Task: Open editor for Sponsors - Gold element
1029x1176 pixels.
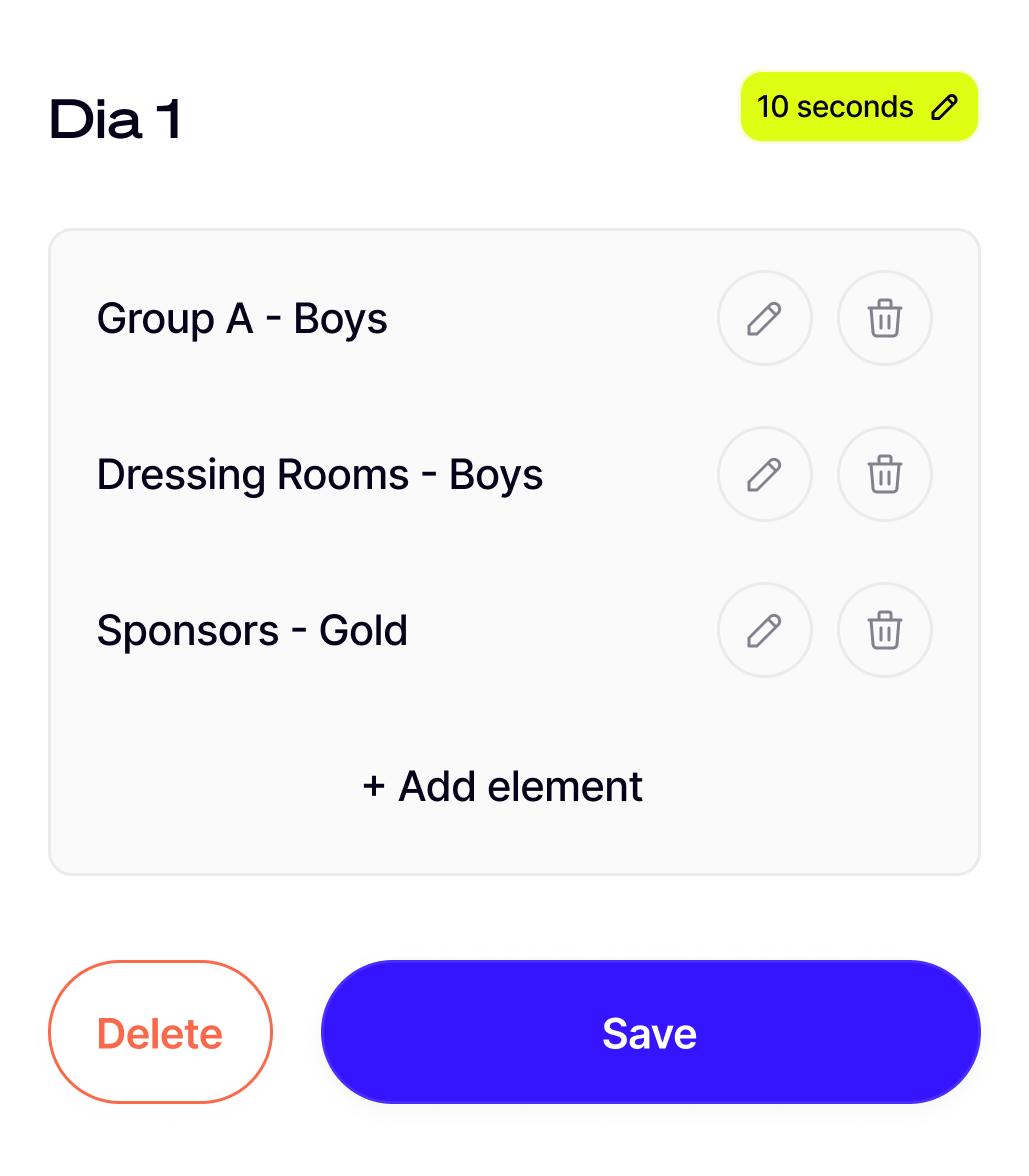Action: point(765,631)
